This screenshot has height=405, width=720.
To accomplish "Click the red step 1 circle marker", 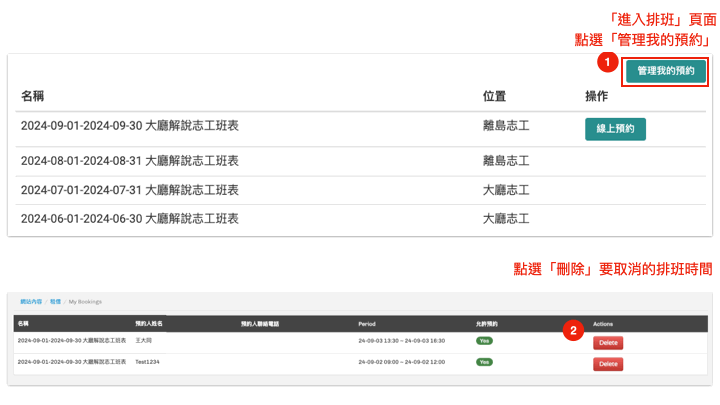I will (607, 63).
